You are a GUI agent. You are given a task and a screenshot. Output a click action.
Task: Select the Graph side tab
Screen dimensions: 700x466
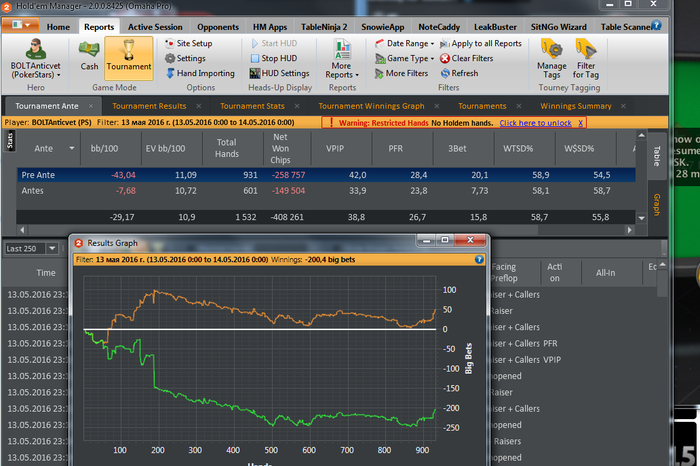657,204
